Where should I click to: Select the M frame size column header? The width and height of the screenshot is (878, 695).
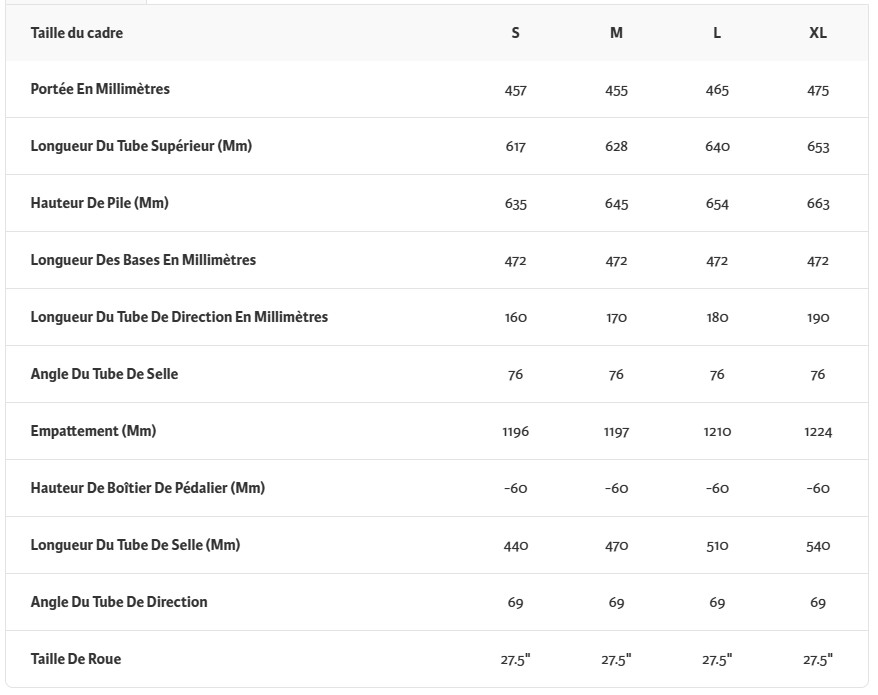tap(616, 33)
